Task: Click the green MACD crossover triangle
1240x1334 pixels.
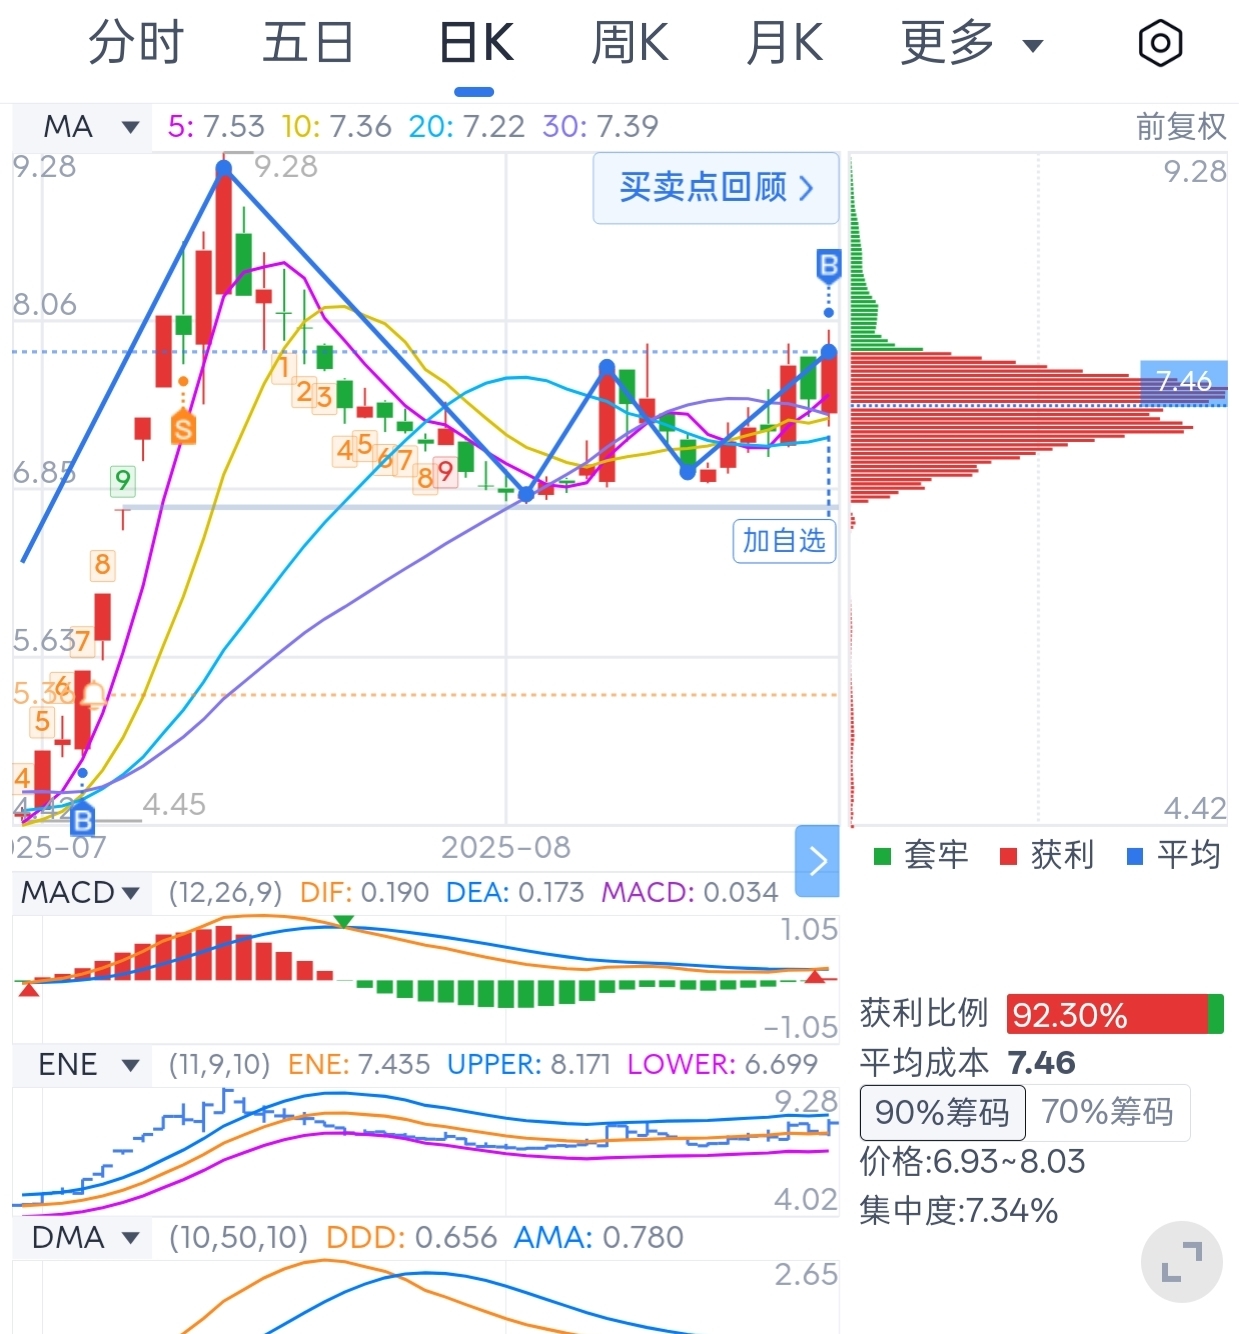Action: pyautogui.click(x=343, y=921)
